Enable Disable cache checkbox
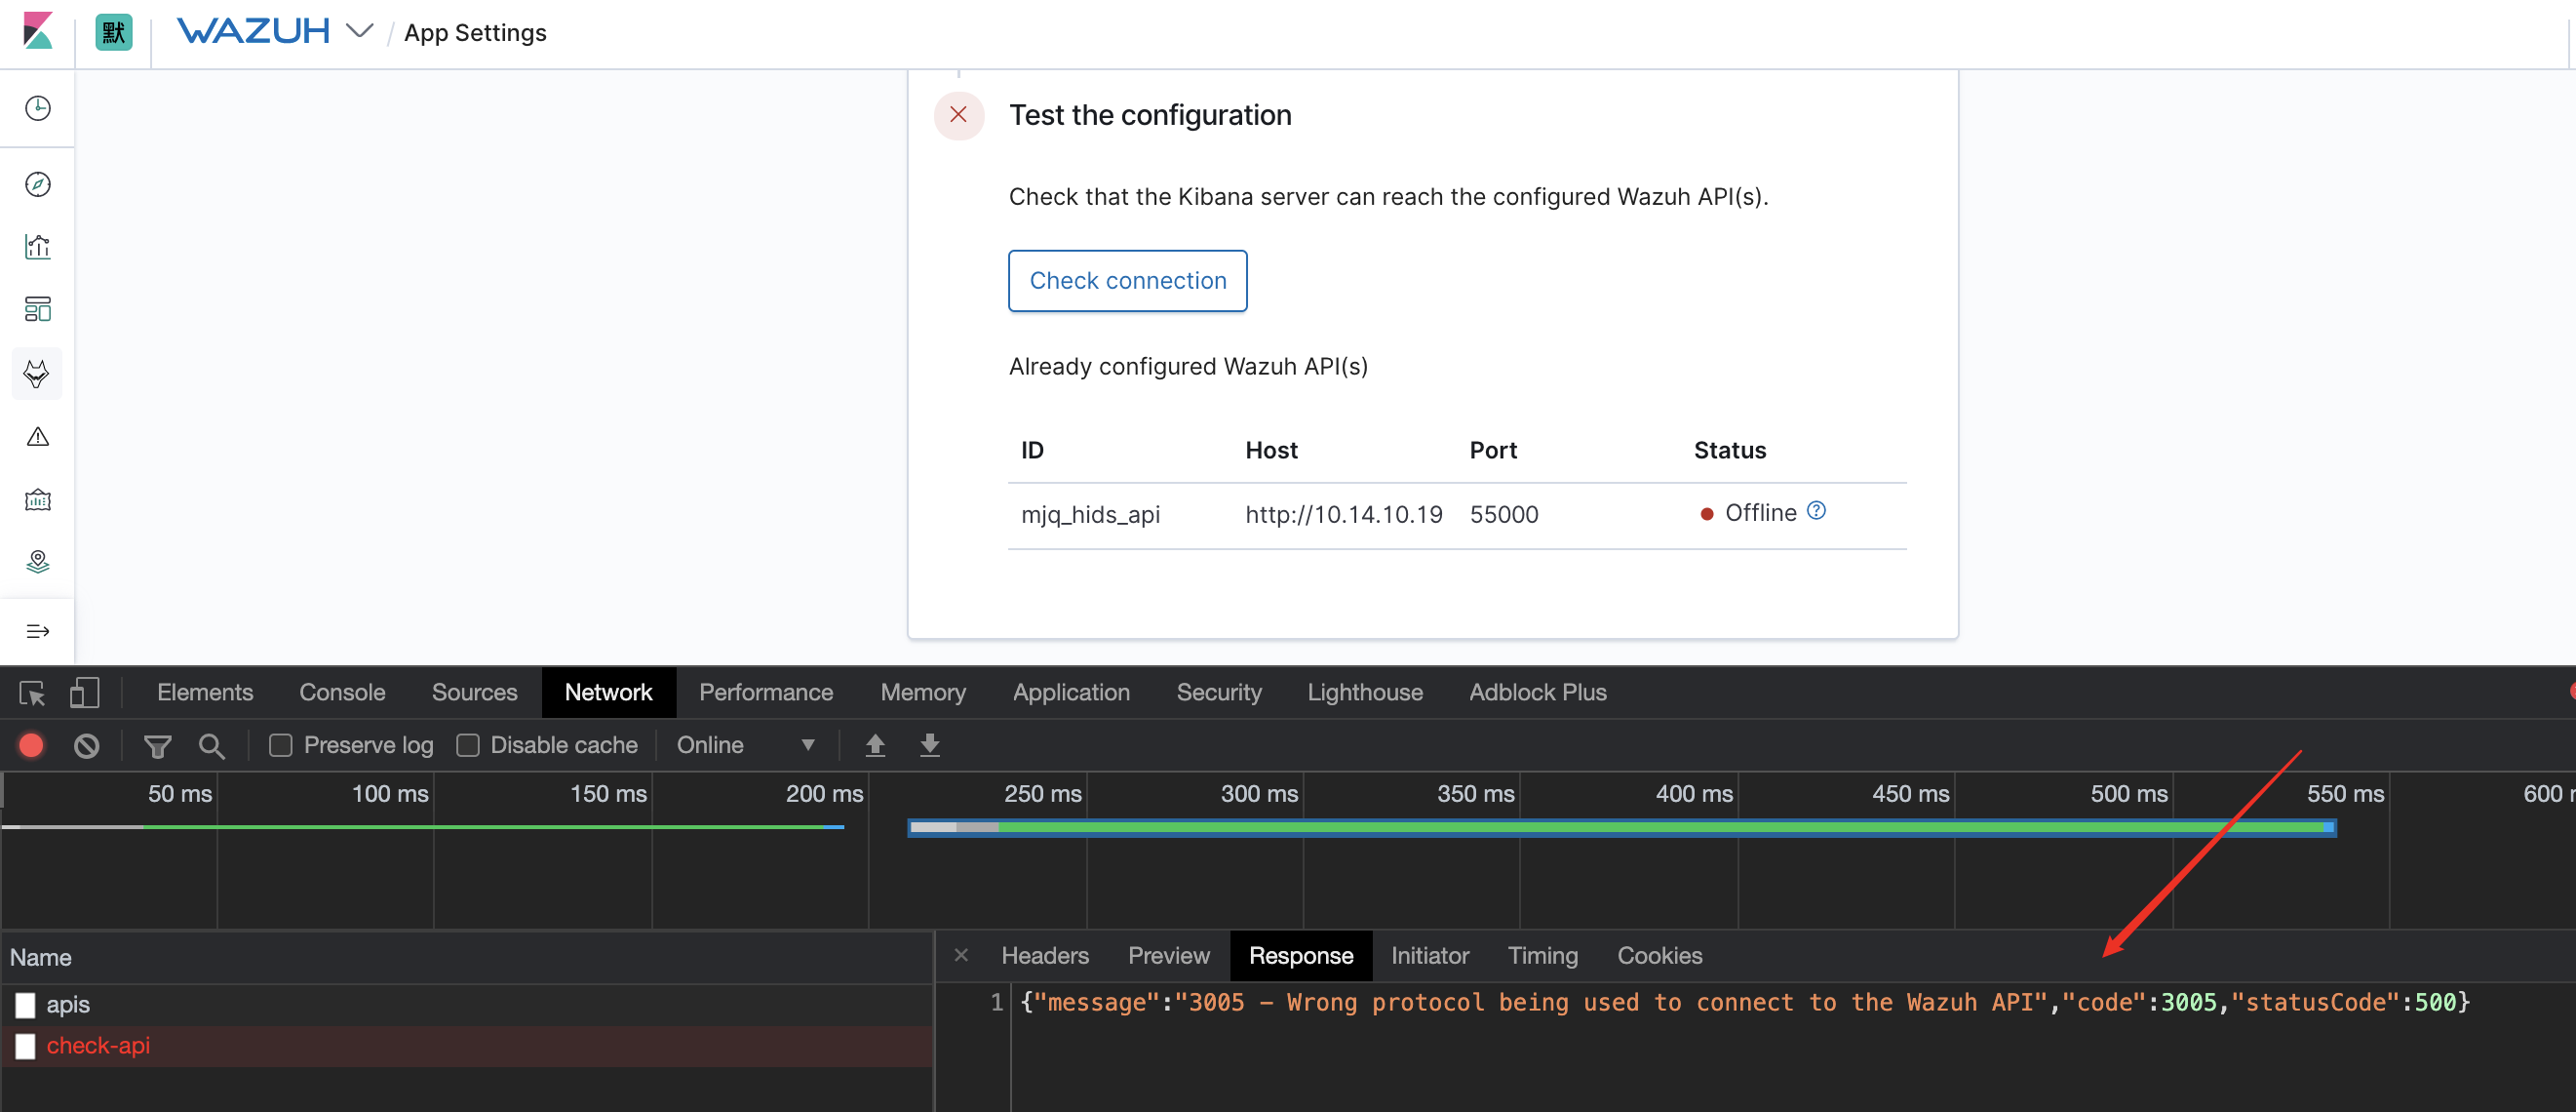This screenshot has width=2576, height=1112. tap(467, 745)
